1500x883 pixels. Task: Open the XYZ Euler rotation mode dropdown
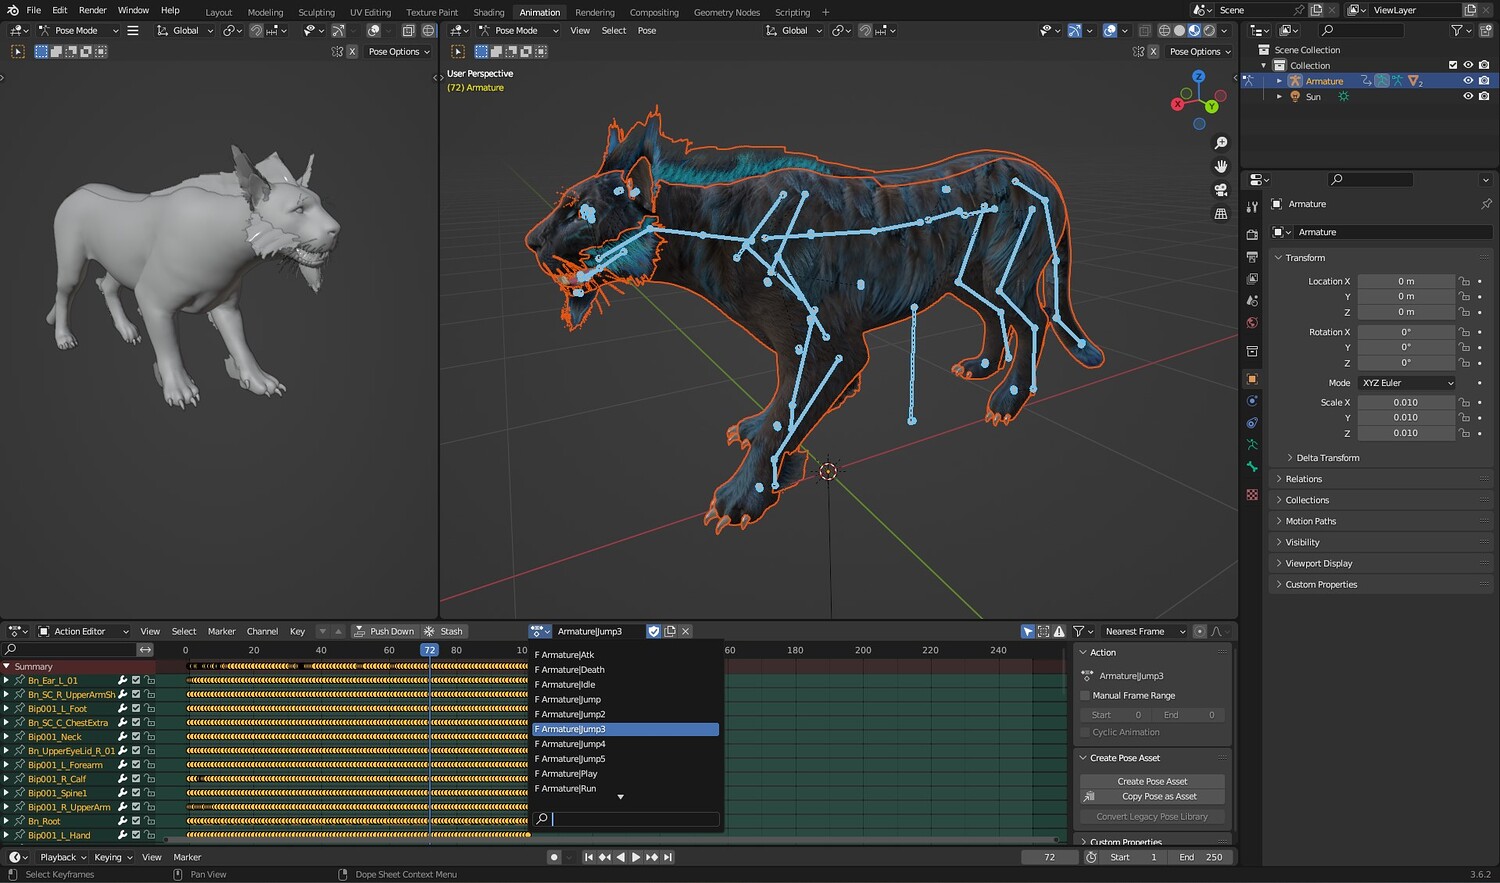click(x=1406, y=383)
